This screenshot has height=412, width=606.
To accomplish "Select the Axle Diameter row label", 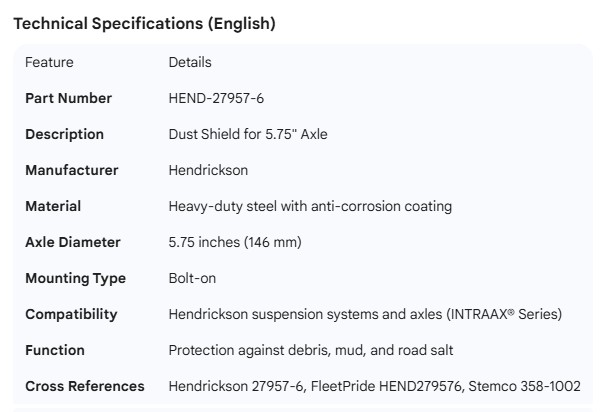I will pos(72,242).
